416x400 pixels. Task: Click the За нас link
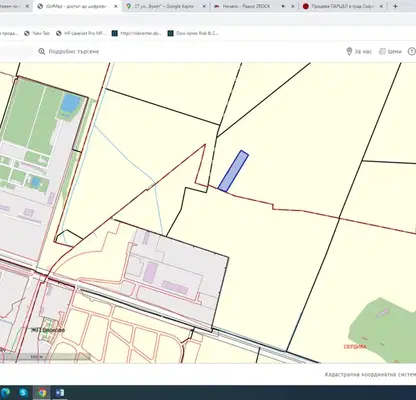click(x=363, y=52)
